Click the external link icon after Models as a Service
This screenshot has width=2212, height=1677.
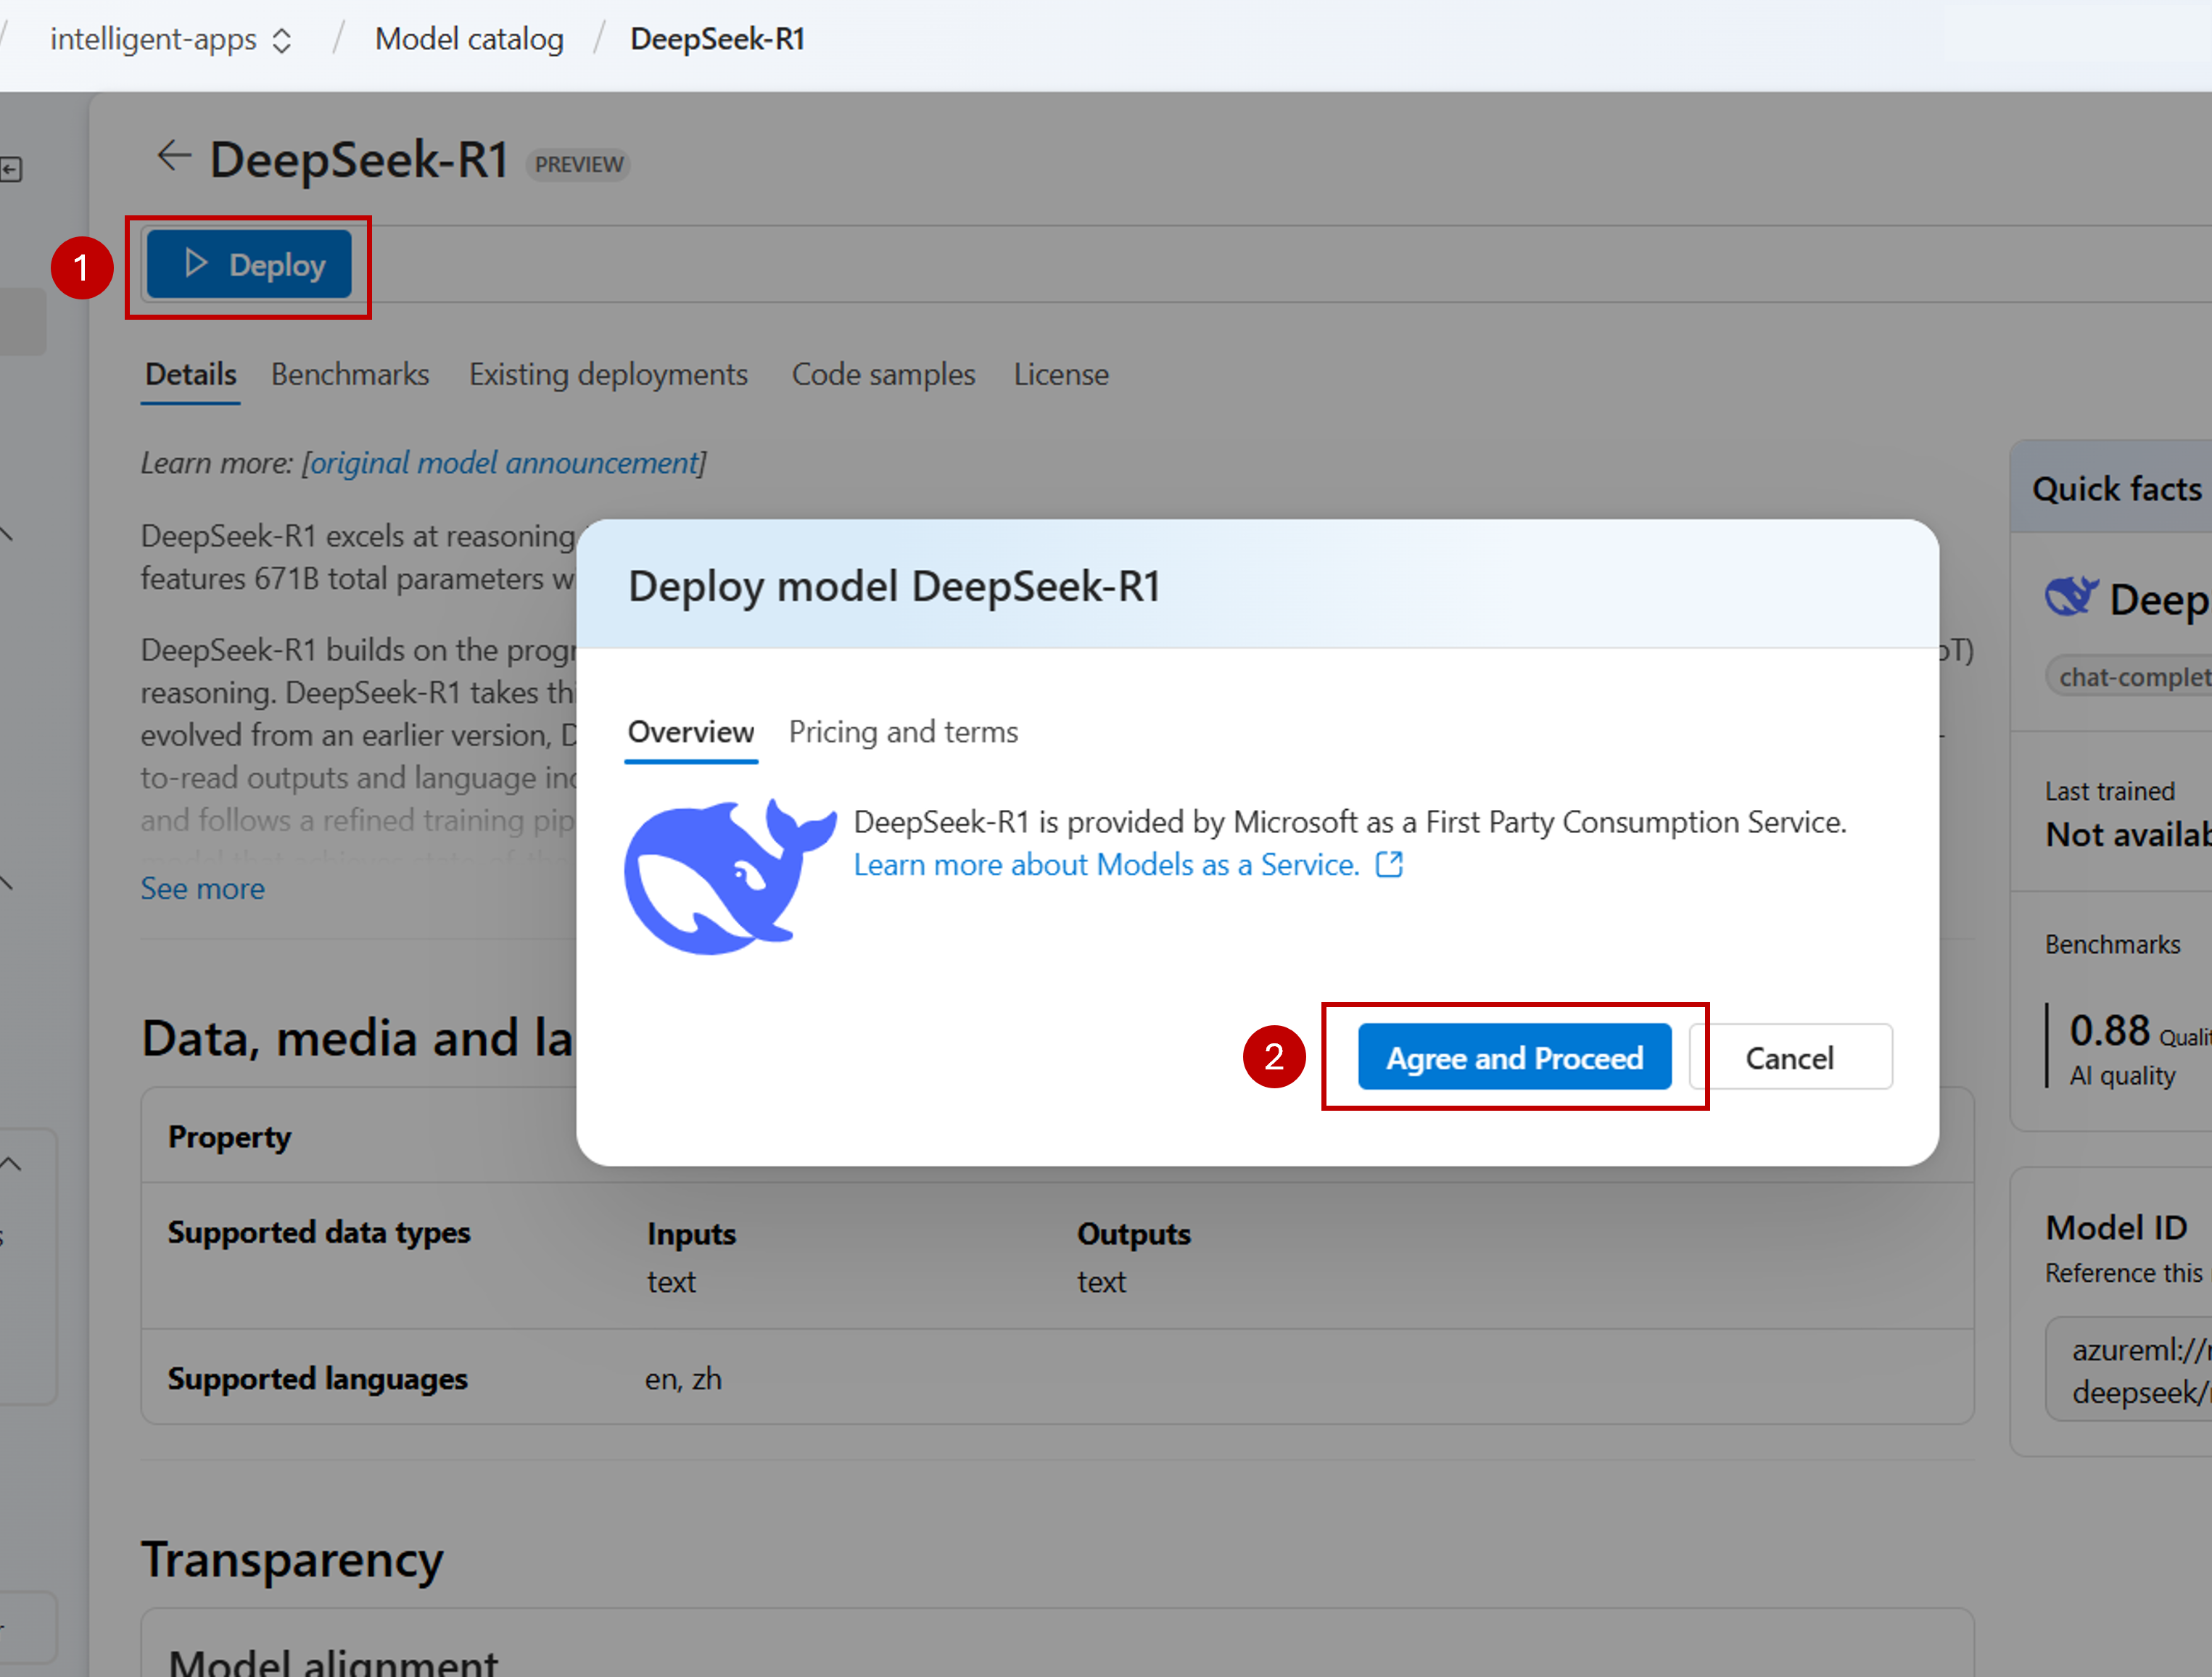point(1389,865)
